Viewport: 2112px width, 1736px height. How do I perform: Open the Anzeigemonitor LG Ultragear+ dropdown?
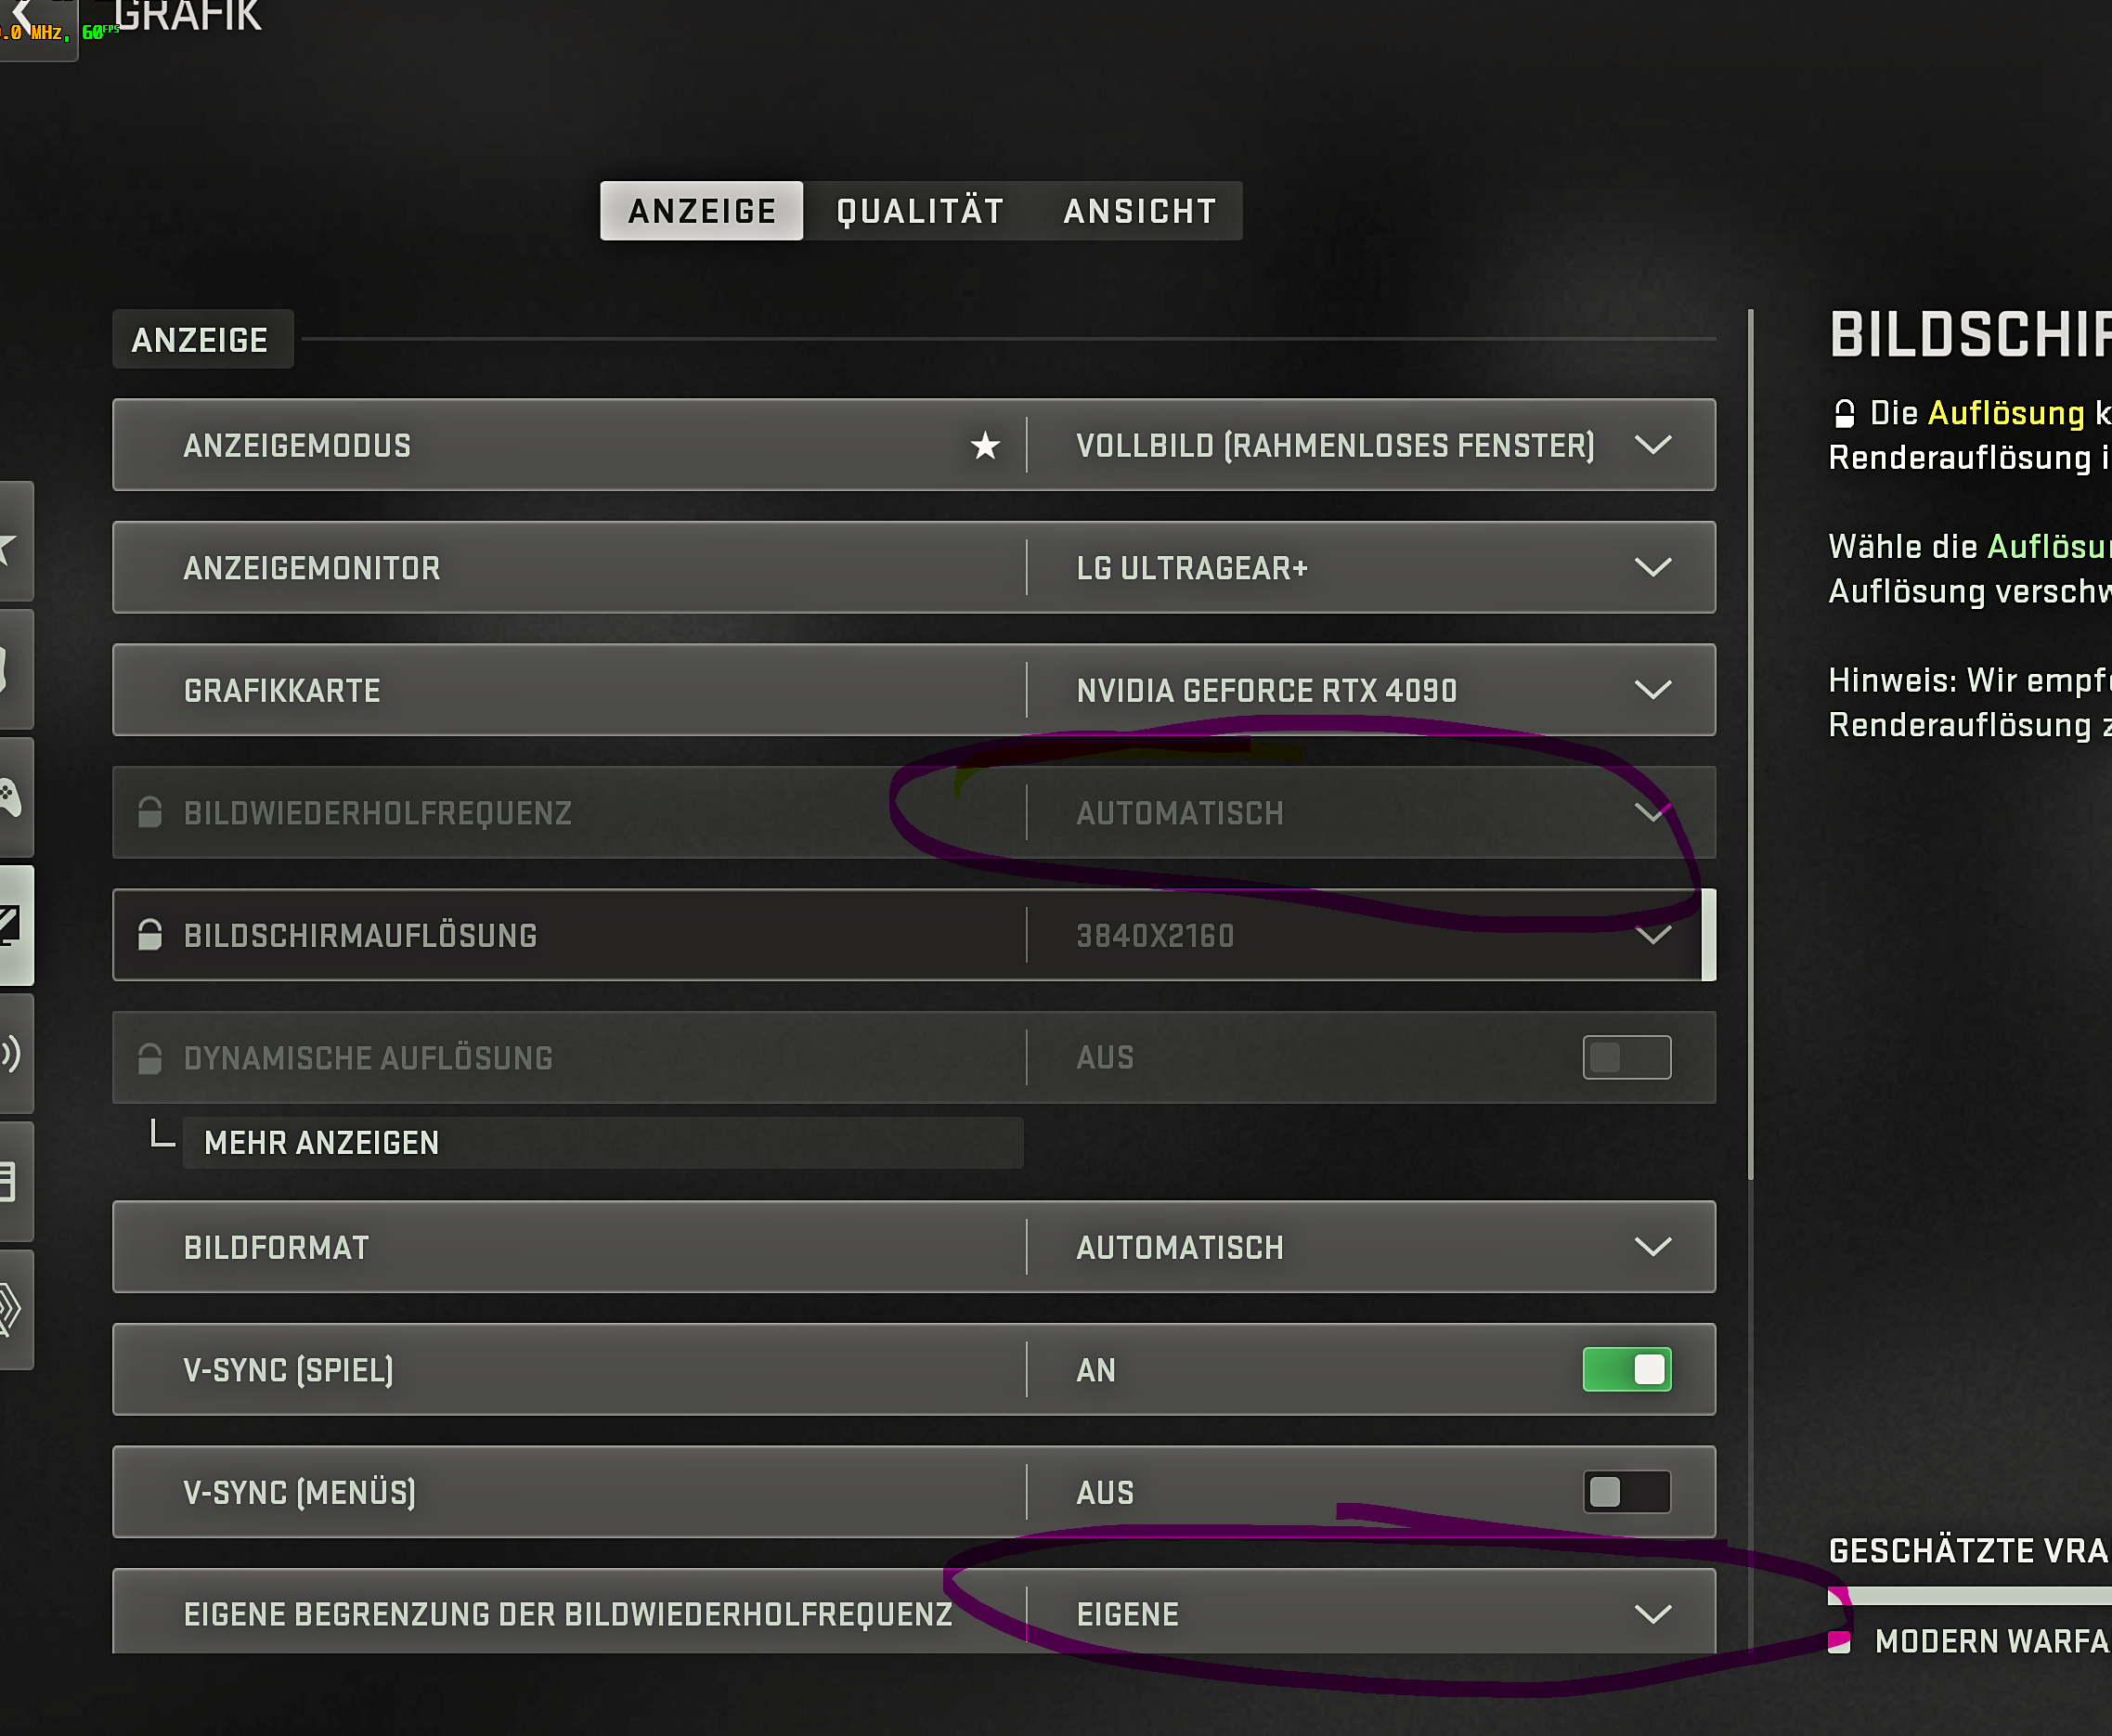tap(1652, 568)
